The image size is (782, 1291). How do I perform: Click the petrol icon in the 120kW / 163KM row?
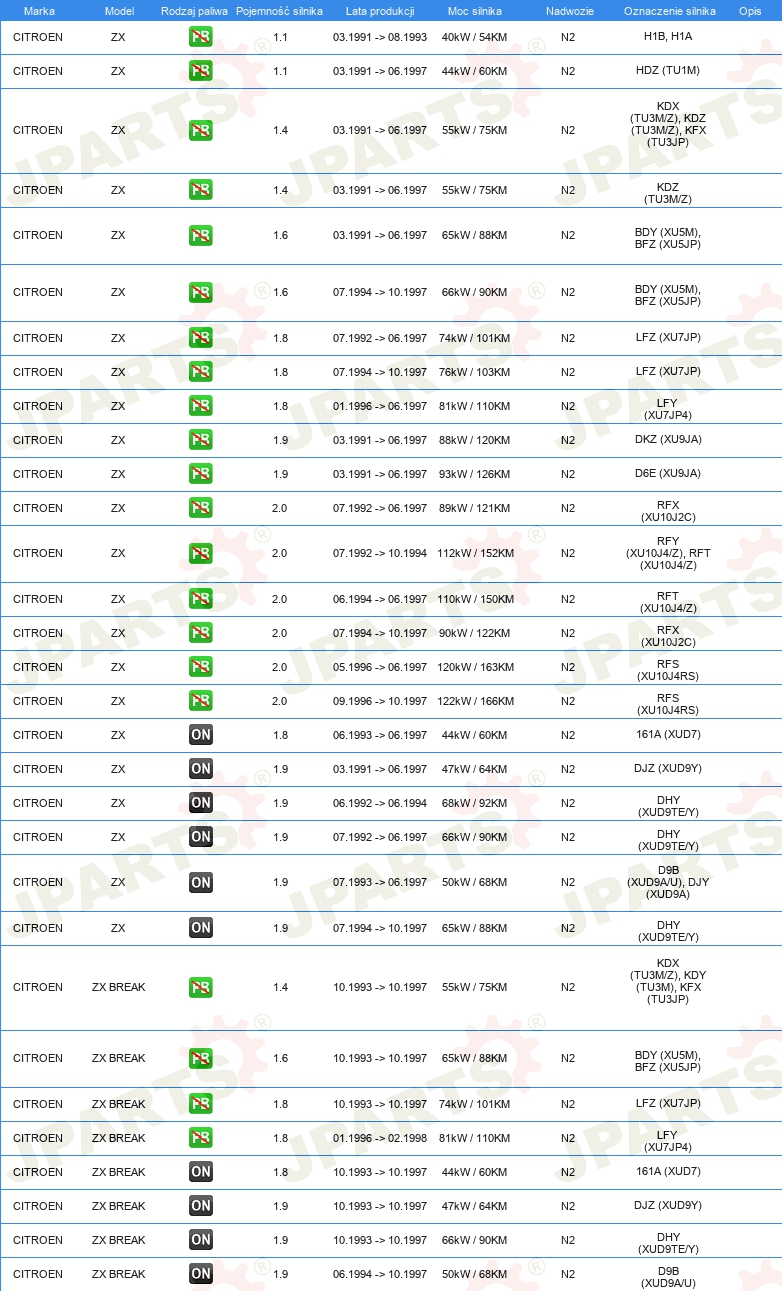point(201,667)
